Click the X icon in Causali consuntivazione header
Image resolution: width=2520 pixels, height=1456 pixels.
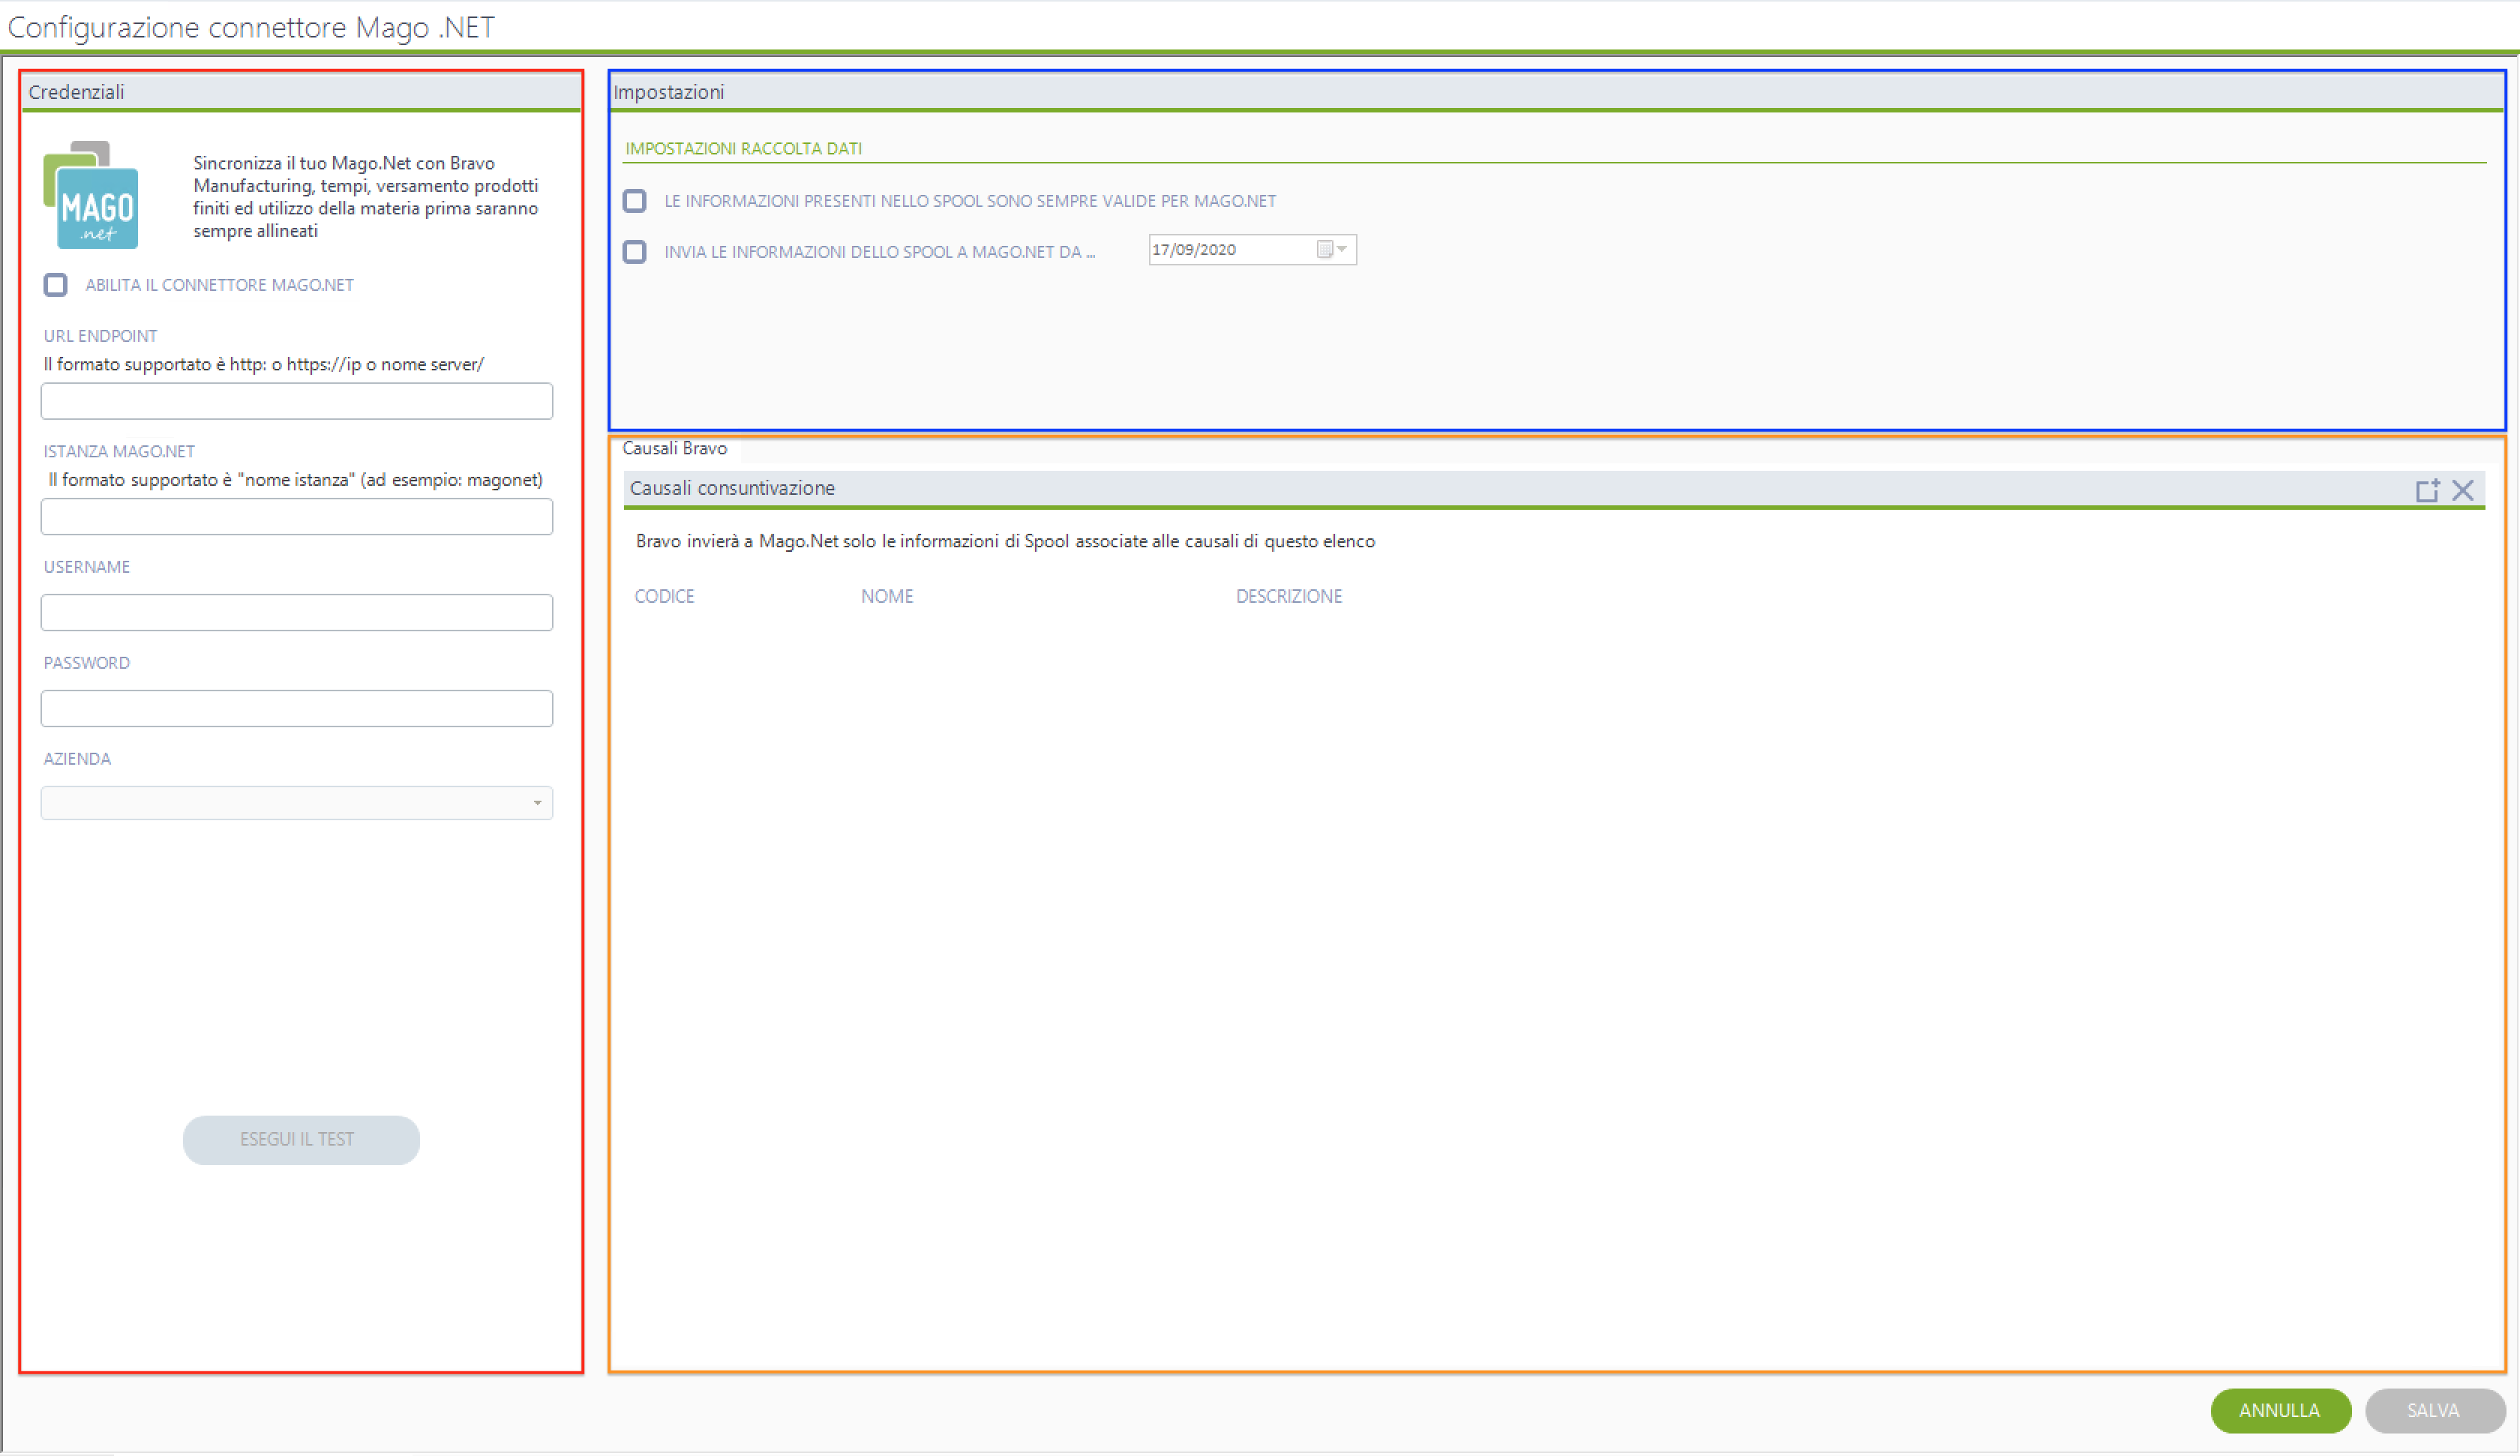click(x=2463, y=490)
